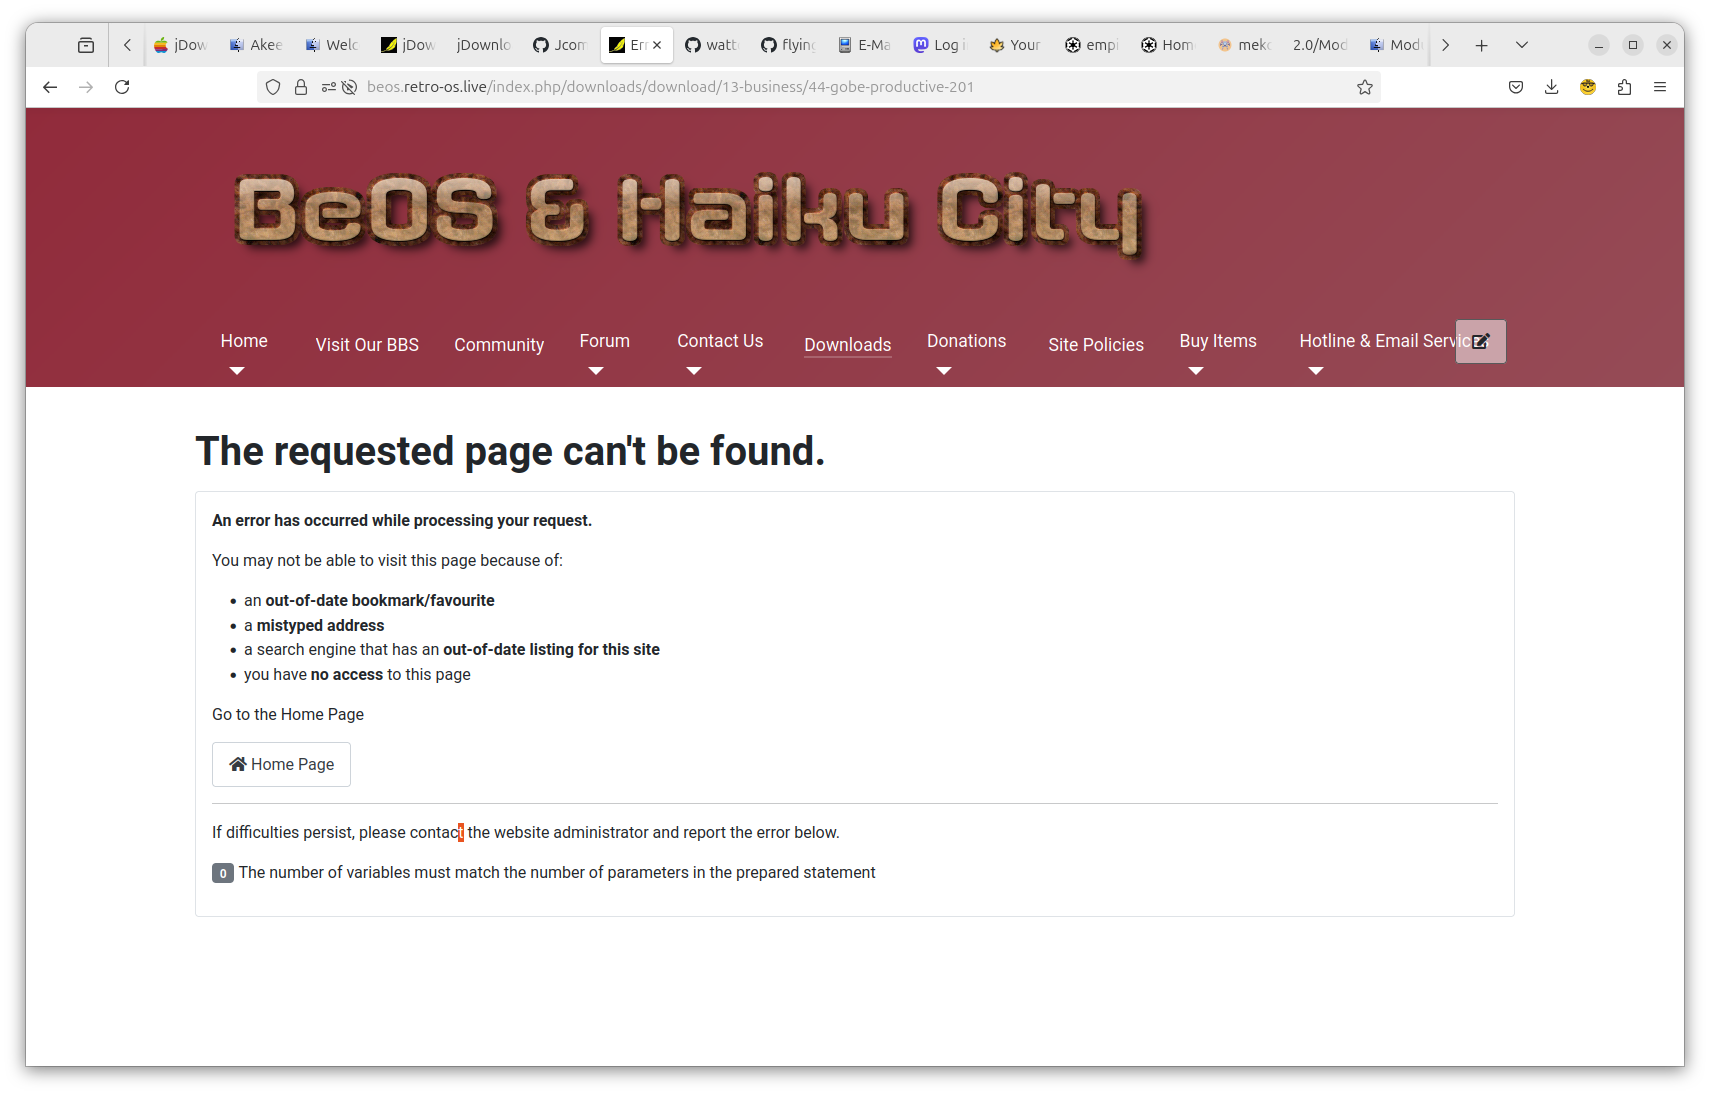Viewport: 1710px width, 1095px height.
Task: Switch to the Hom tab
Action: click(x=1168, y=45)
